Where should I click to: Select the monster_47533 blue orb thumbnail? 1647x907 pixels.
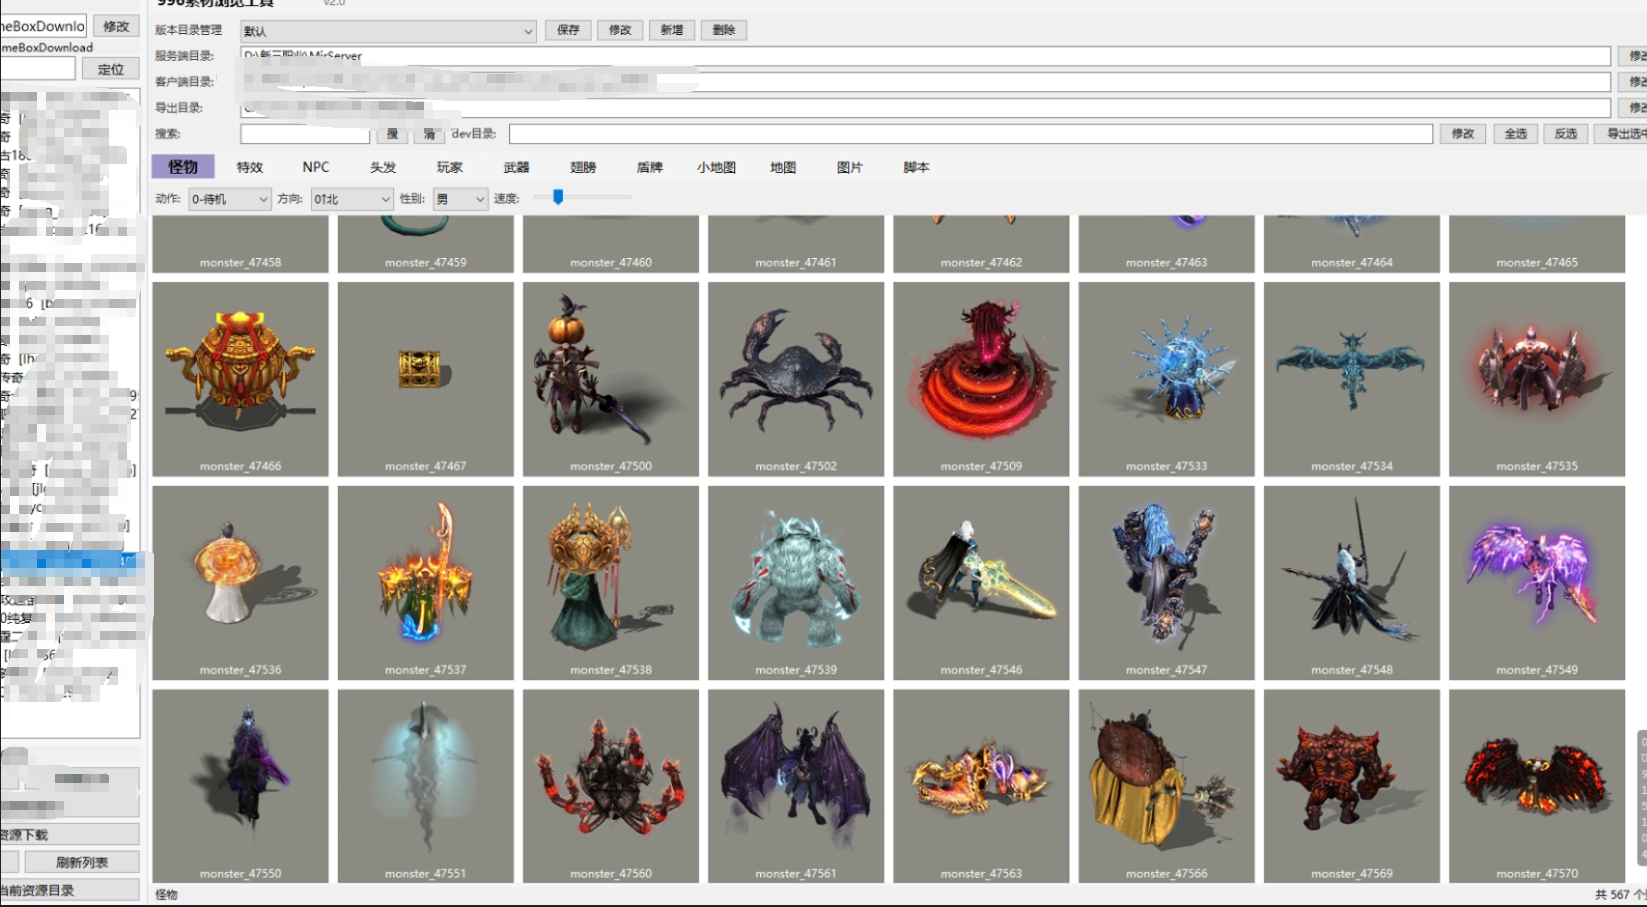point(1166,379)
